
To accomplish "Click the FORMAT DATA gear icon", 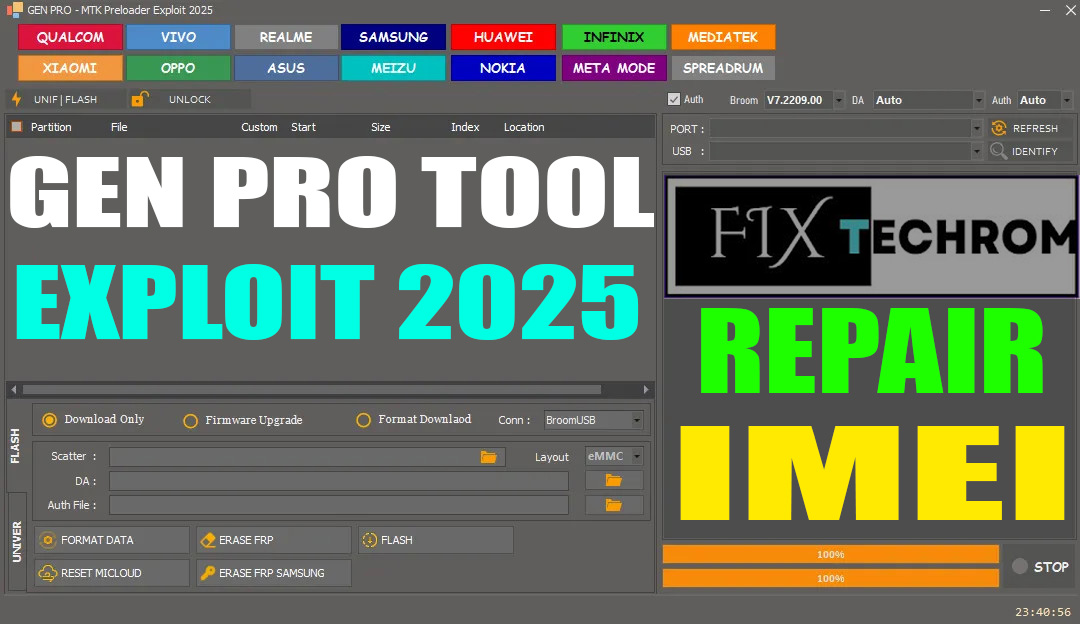I will point(48,540).
